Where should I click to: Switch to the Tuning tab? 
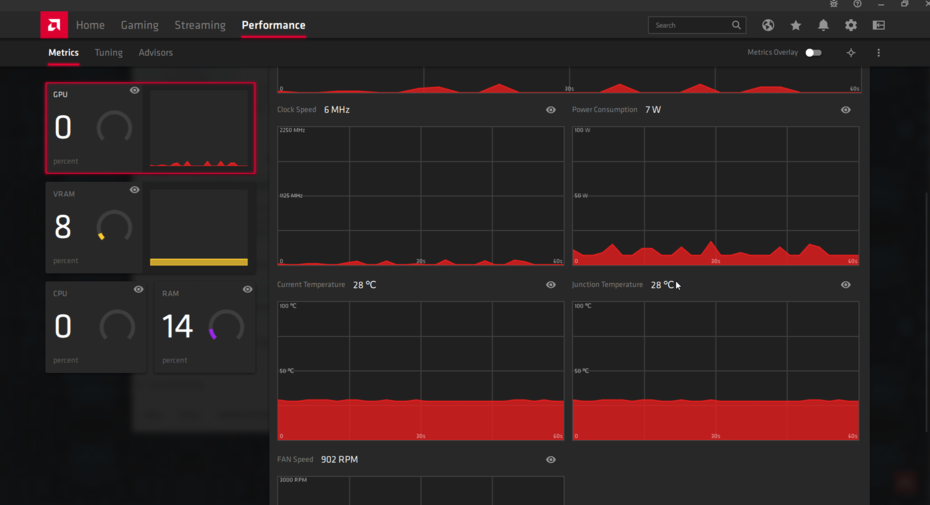coord(109,53)
